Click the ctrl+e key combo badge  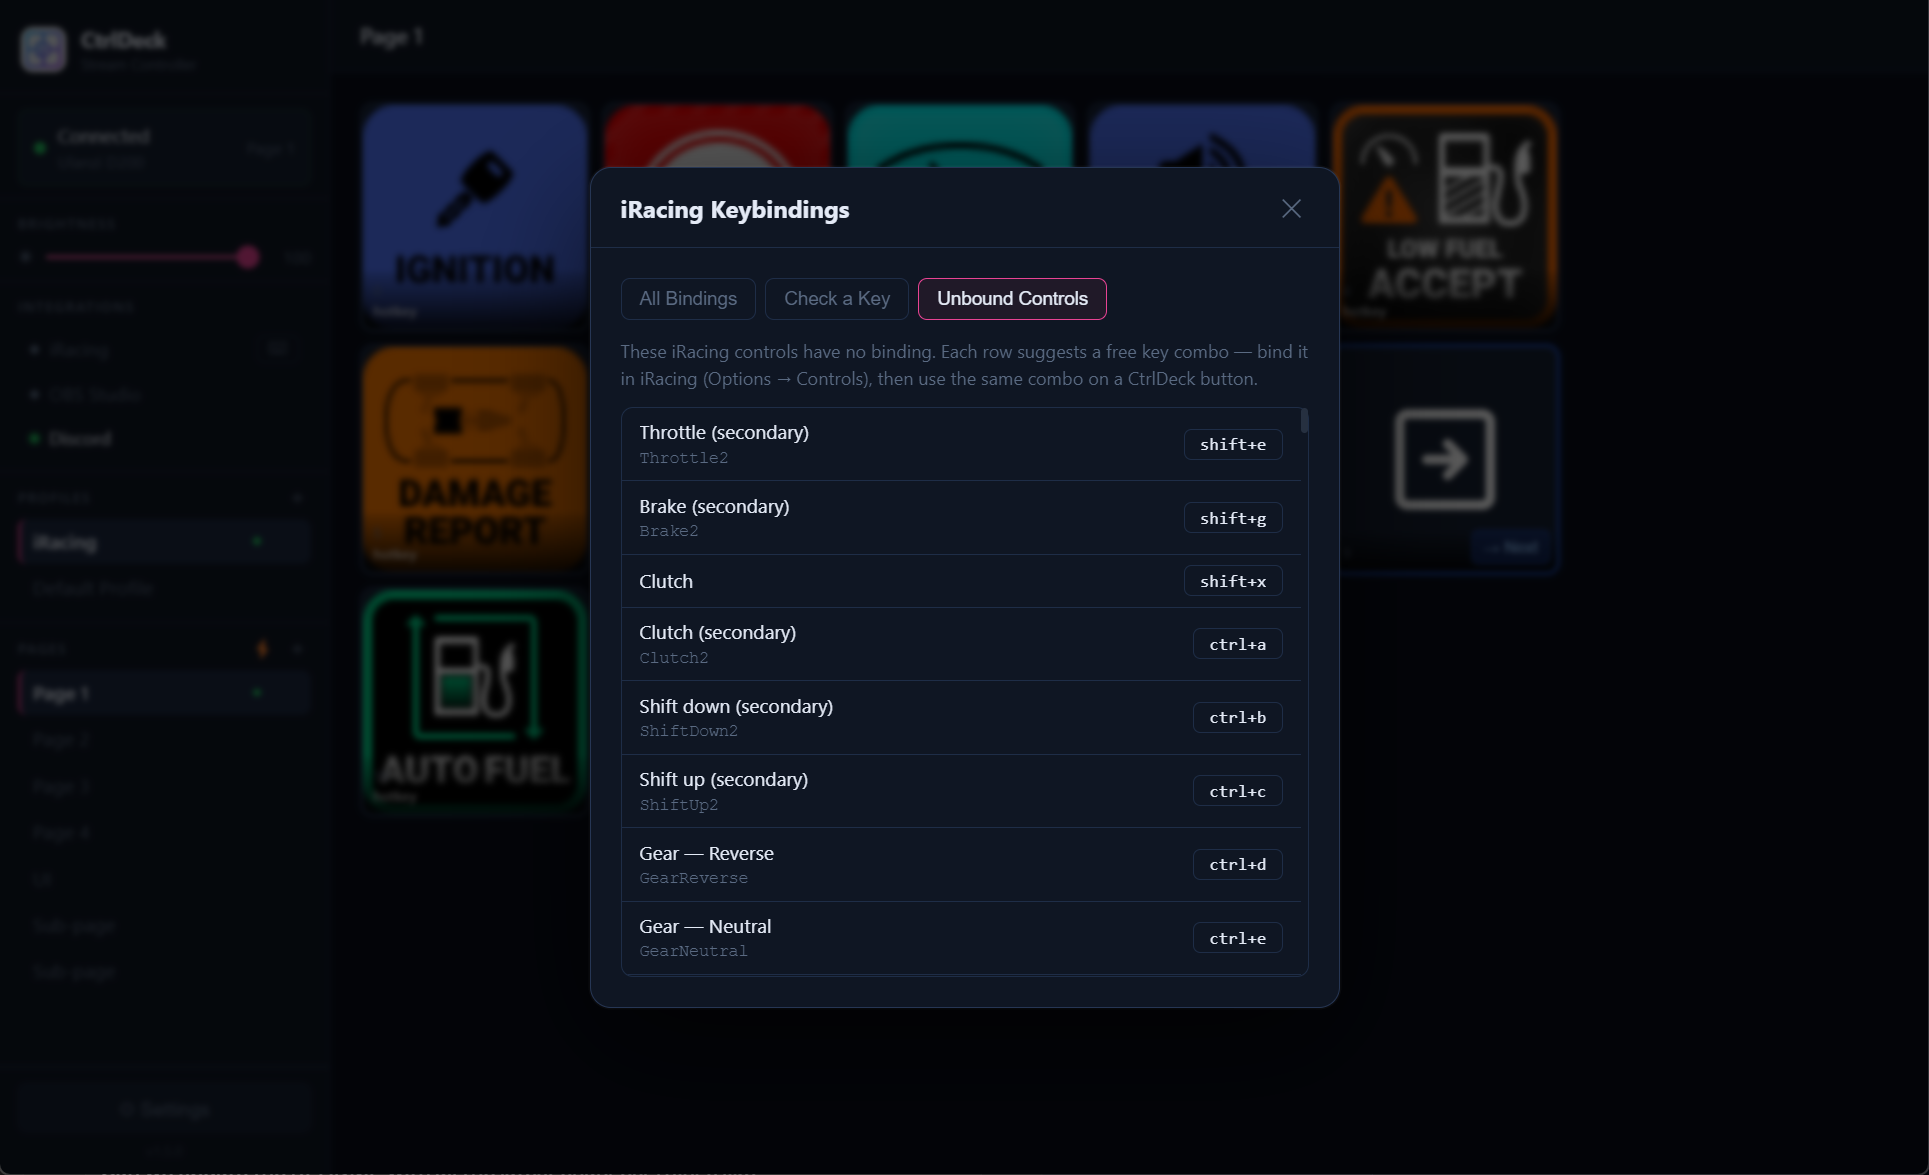pyautogui.click(x=1238, y=938)
